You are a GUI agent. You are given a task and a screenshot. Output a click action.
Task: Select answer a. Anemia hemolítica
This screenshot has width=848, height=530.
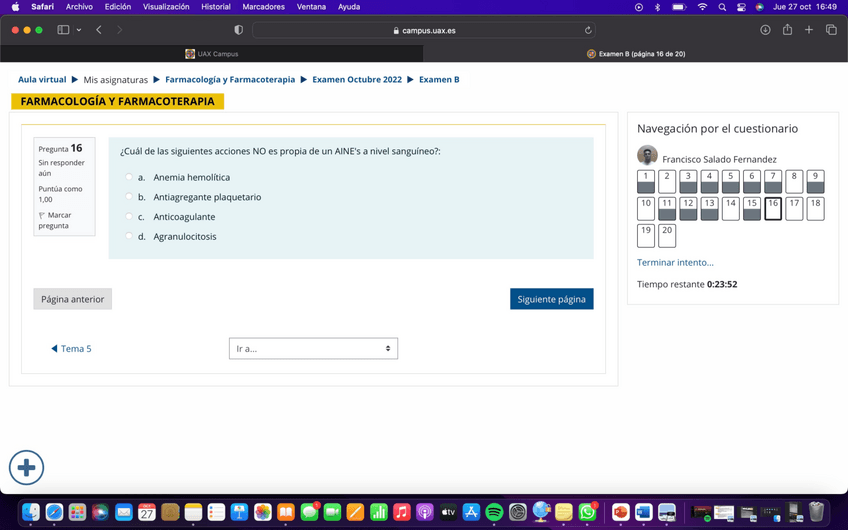pyautogui.click(x=129, y=177)
